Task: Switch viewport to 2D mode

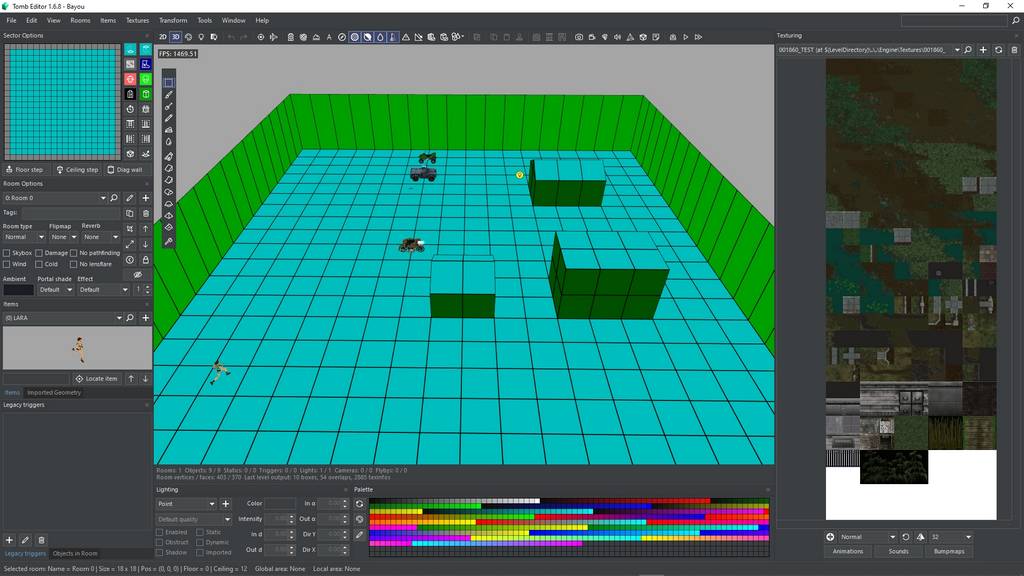Action: click(163, 37)
